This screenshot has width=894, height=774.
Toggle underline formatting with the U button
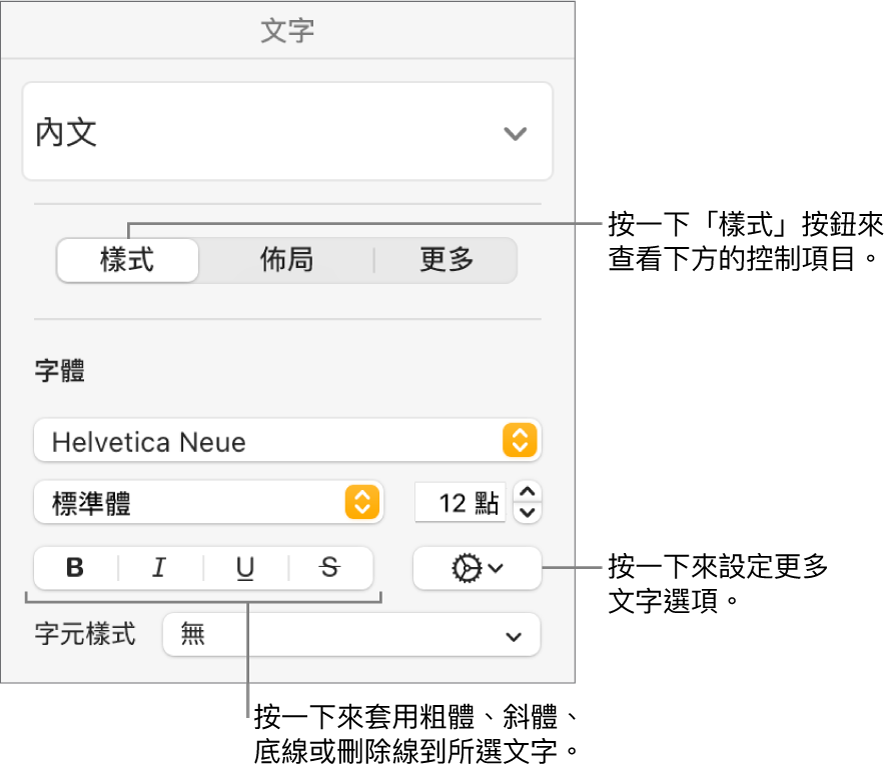tap(245, 568)
